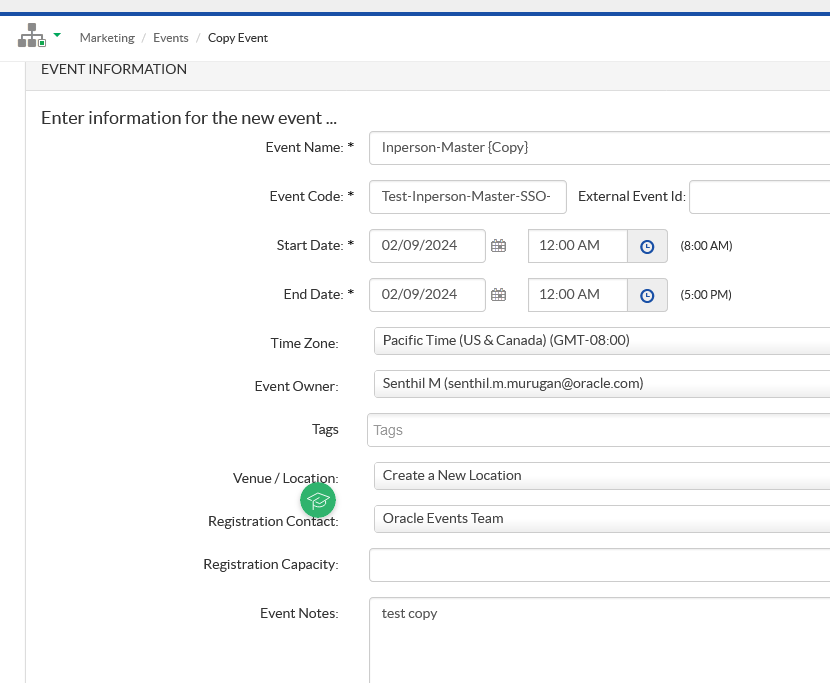Focus the Event Code input field
The width and height of the screenshot is (830, 683).
[x=467, y=196]
